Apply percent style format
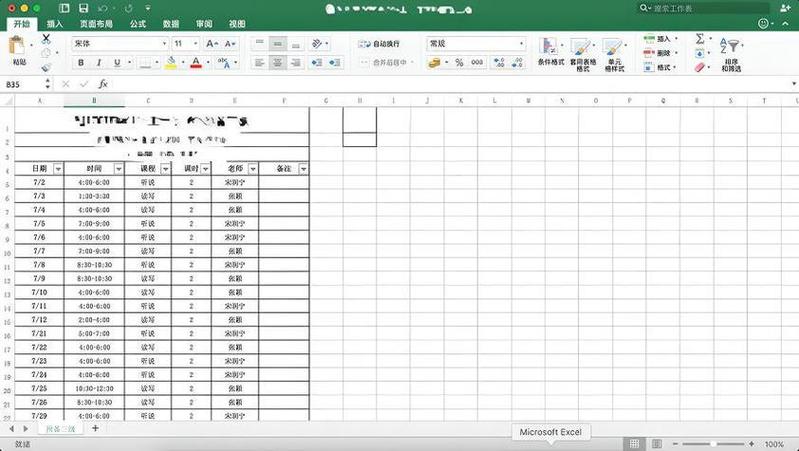 (x=459, y=63)
